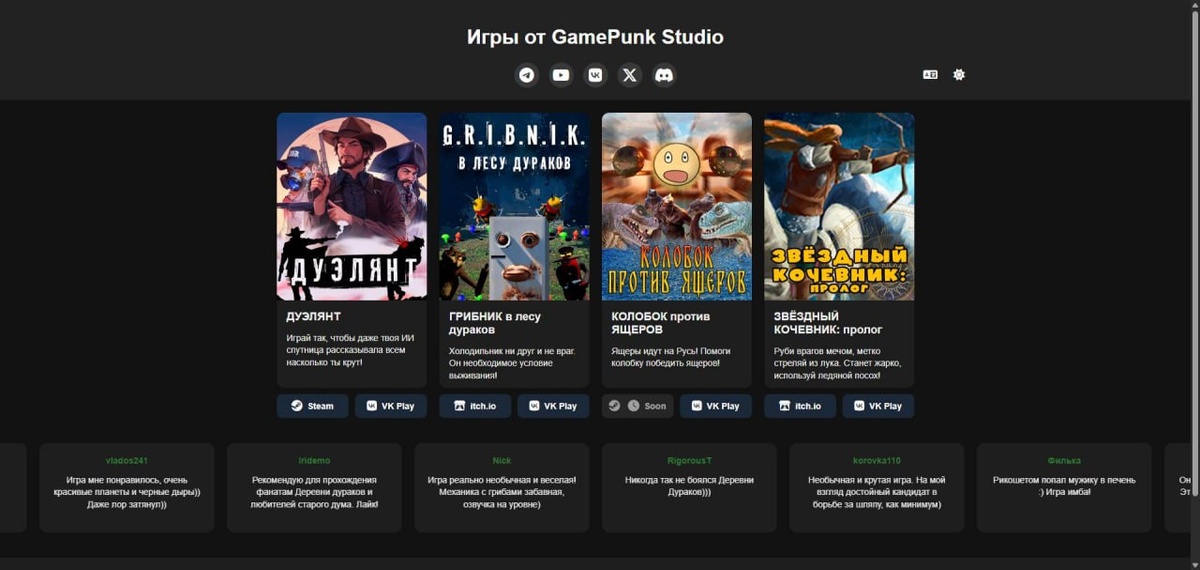Open ДУЭЛЯНТ on VK Play
Screen dimensions: 1200x570
click(391, 406)
